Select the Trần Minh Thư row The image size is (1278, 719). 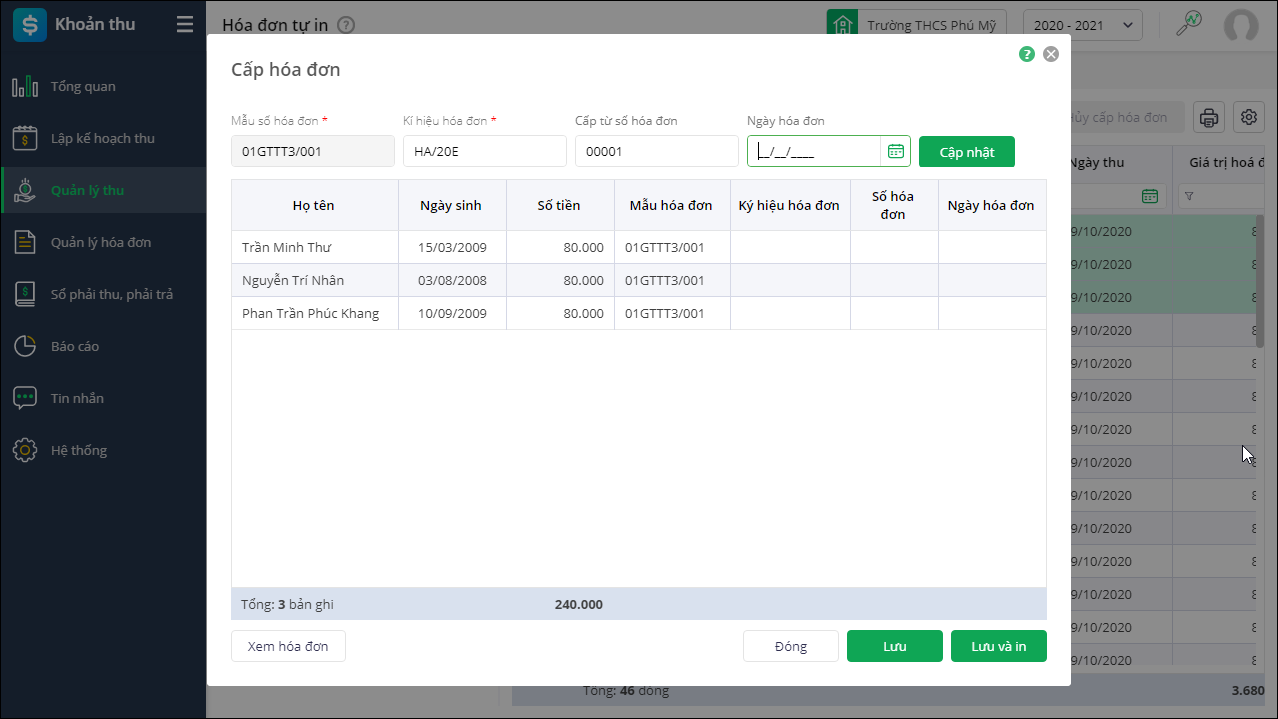coord(639,247)
